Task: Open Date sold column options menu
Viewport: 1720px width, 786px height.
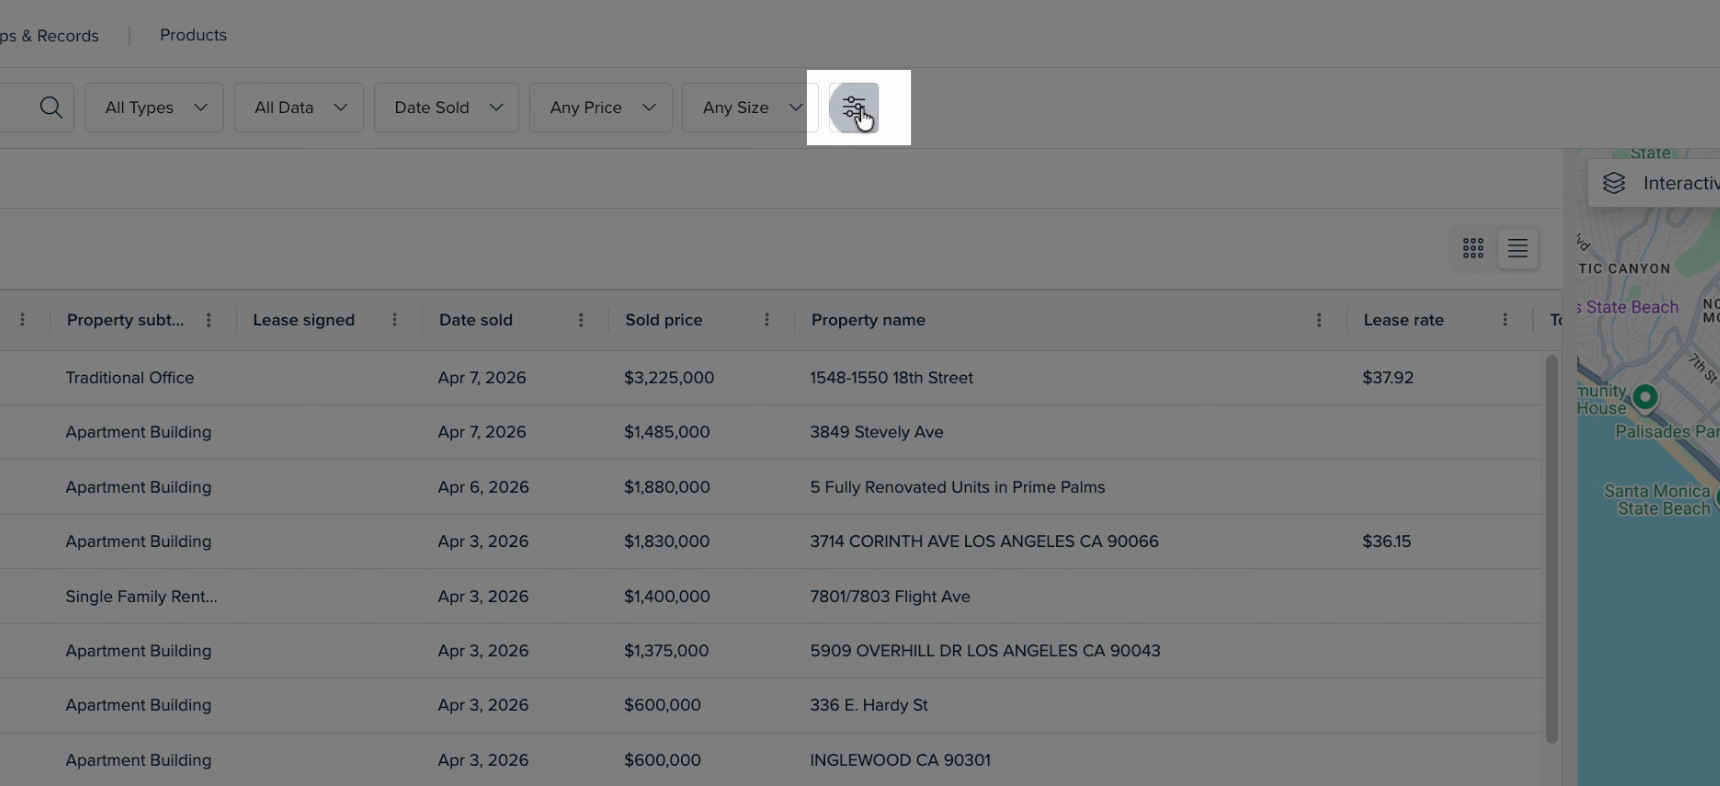Action: (580, 320)
